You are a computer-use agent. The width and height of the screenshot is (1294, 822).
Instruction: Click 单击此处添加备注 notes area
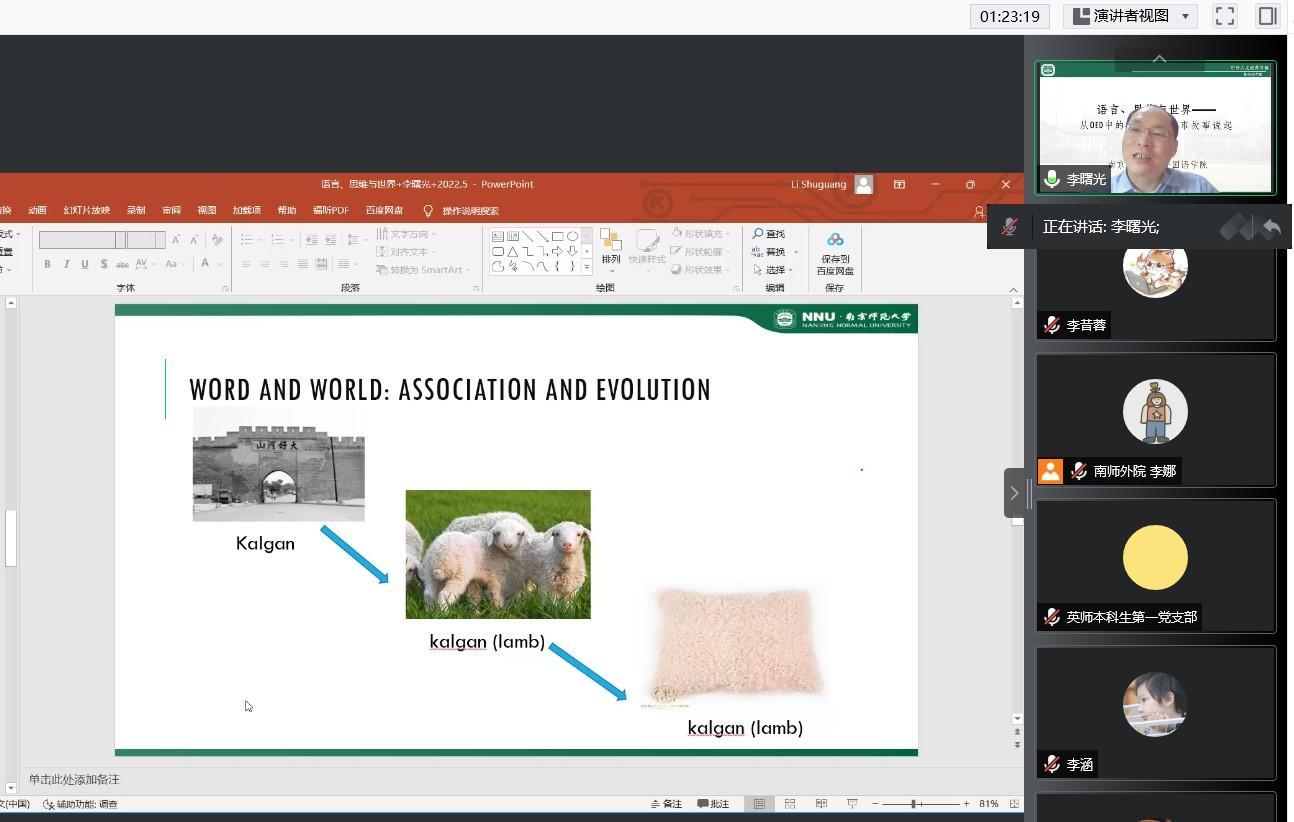click(x=74, y=780)
